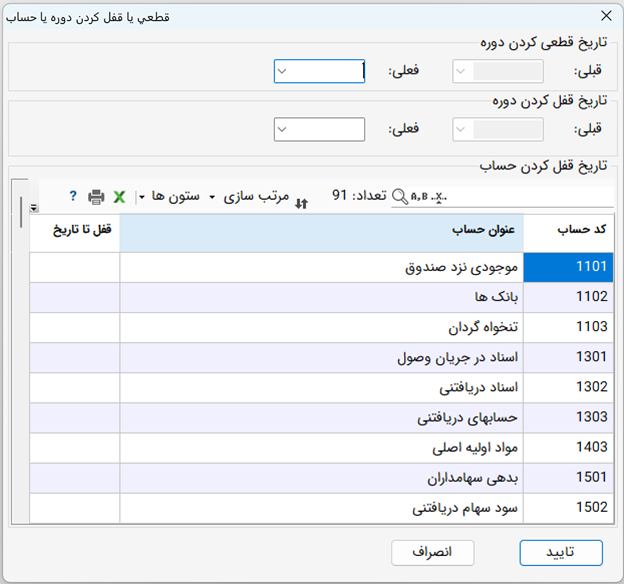Select the موجودی نزد صندوق row title
624x584 pixels.
click(x=462, y=268)
